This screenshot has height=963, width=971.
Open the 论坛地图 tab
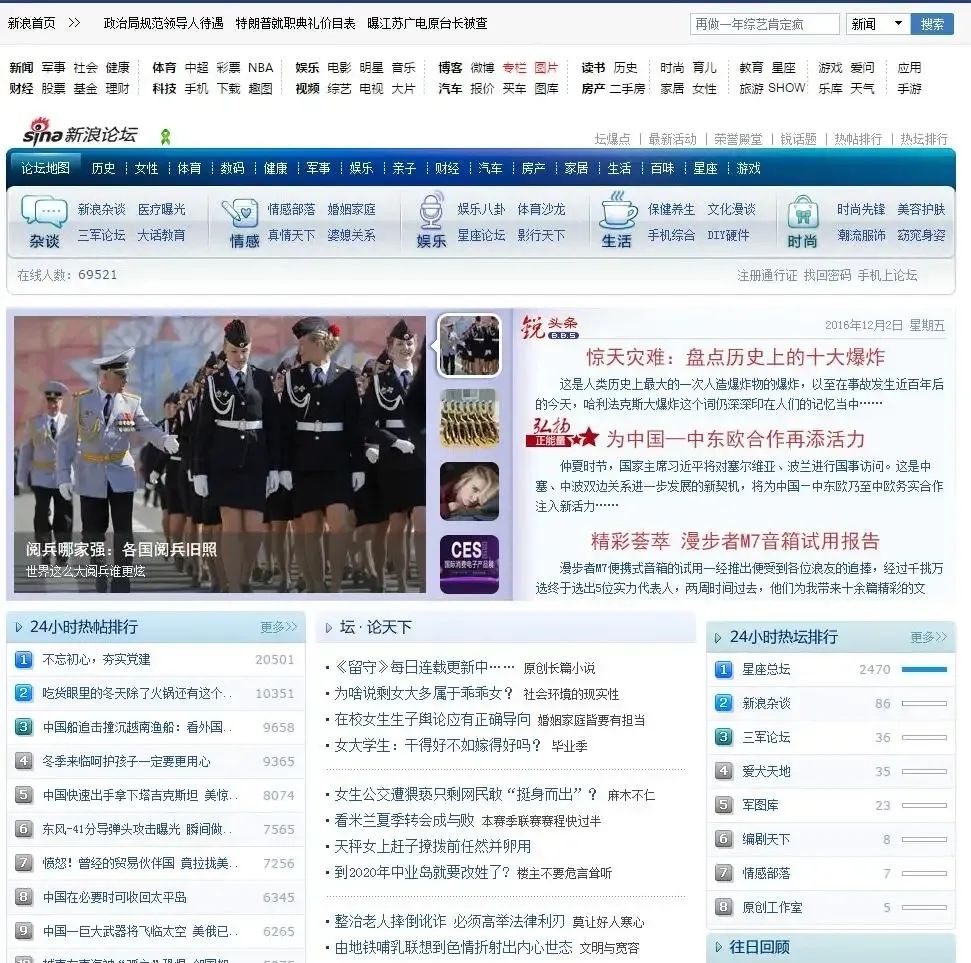(46, 168)
